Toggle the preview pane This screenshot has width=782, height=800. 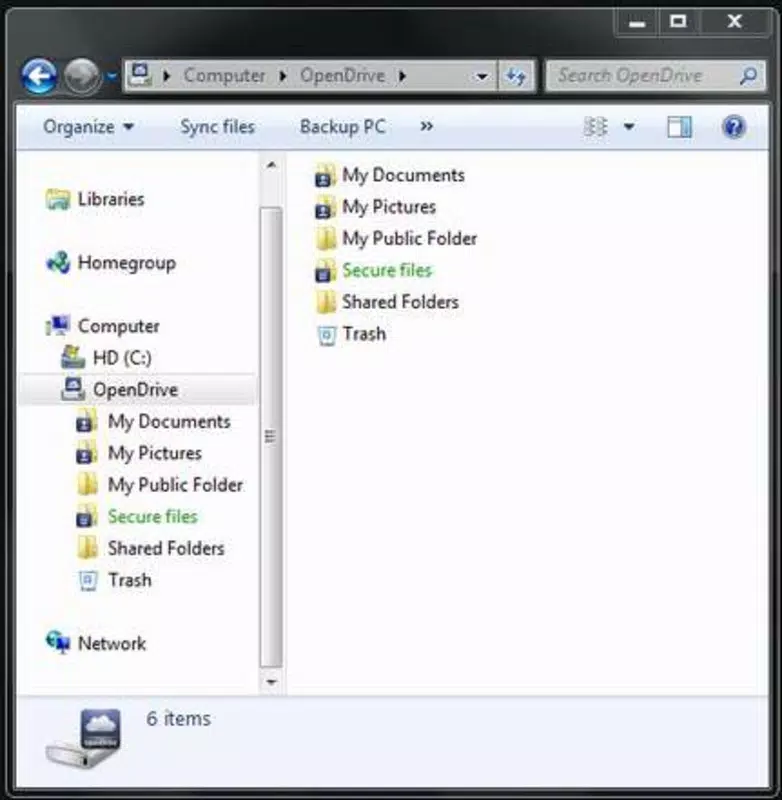(679, 127)
